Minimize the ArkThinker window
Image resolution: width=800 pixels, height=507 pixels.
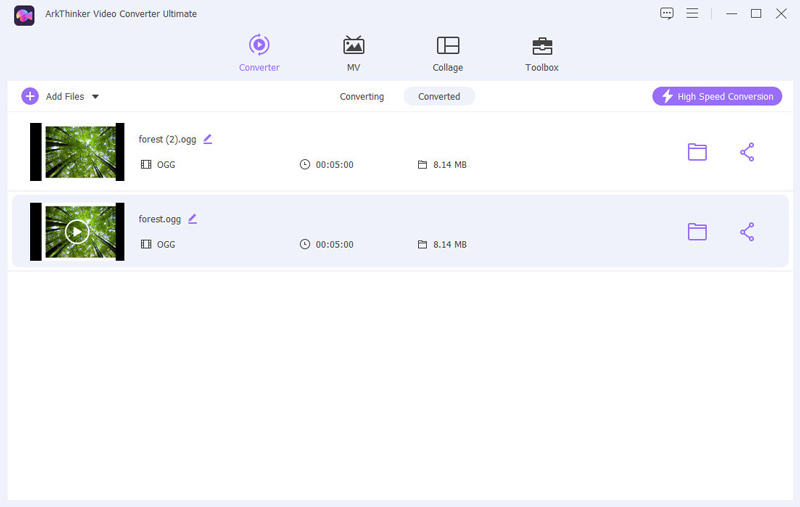click(x=732, y=14)
